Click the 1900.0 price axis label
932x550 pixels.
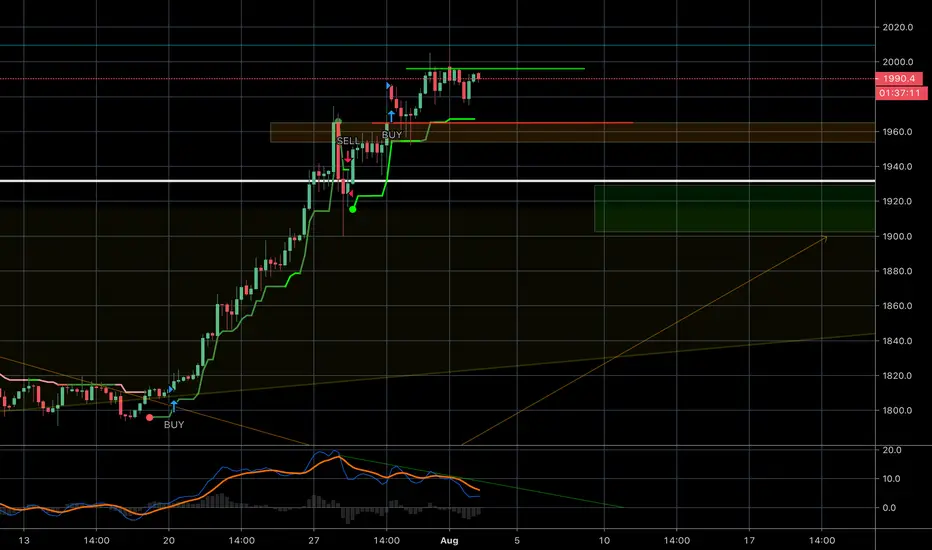pos(898,237)
